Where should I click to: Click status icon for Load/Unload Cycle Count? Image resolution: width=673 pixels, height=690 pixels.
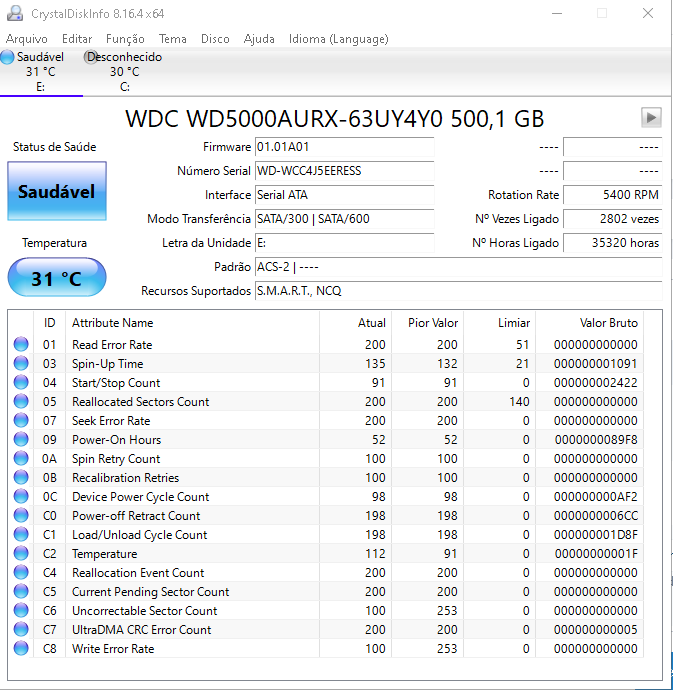(x=21, y=534)
